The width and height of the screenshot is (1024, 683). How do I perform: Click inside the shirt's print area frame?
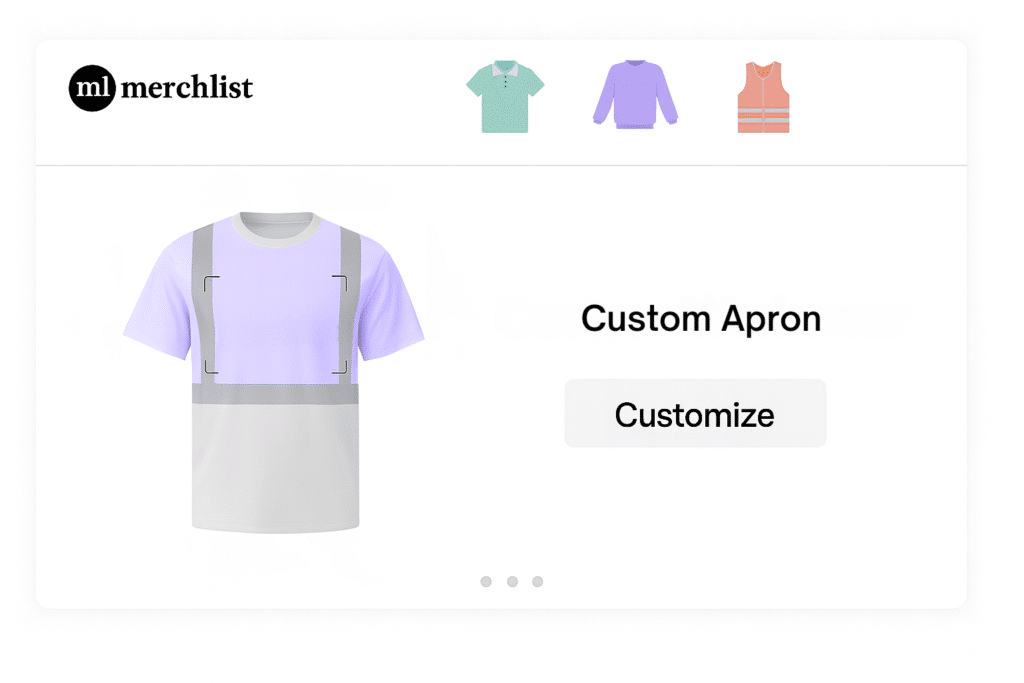click(x=275, y=325)
